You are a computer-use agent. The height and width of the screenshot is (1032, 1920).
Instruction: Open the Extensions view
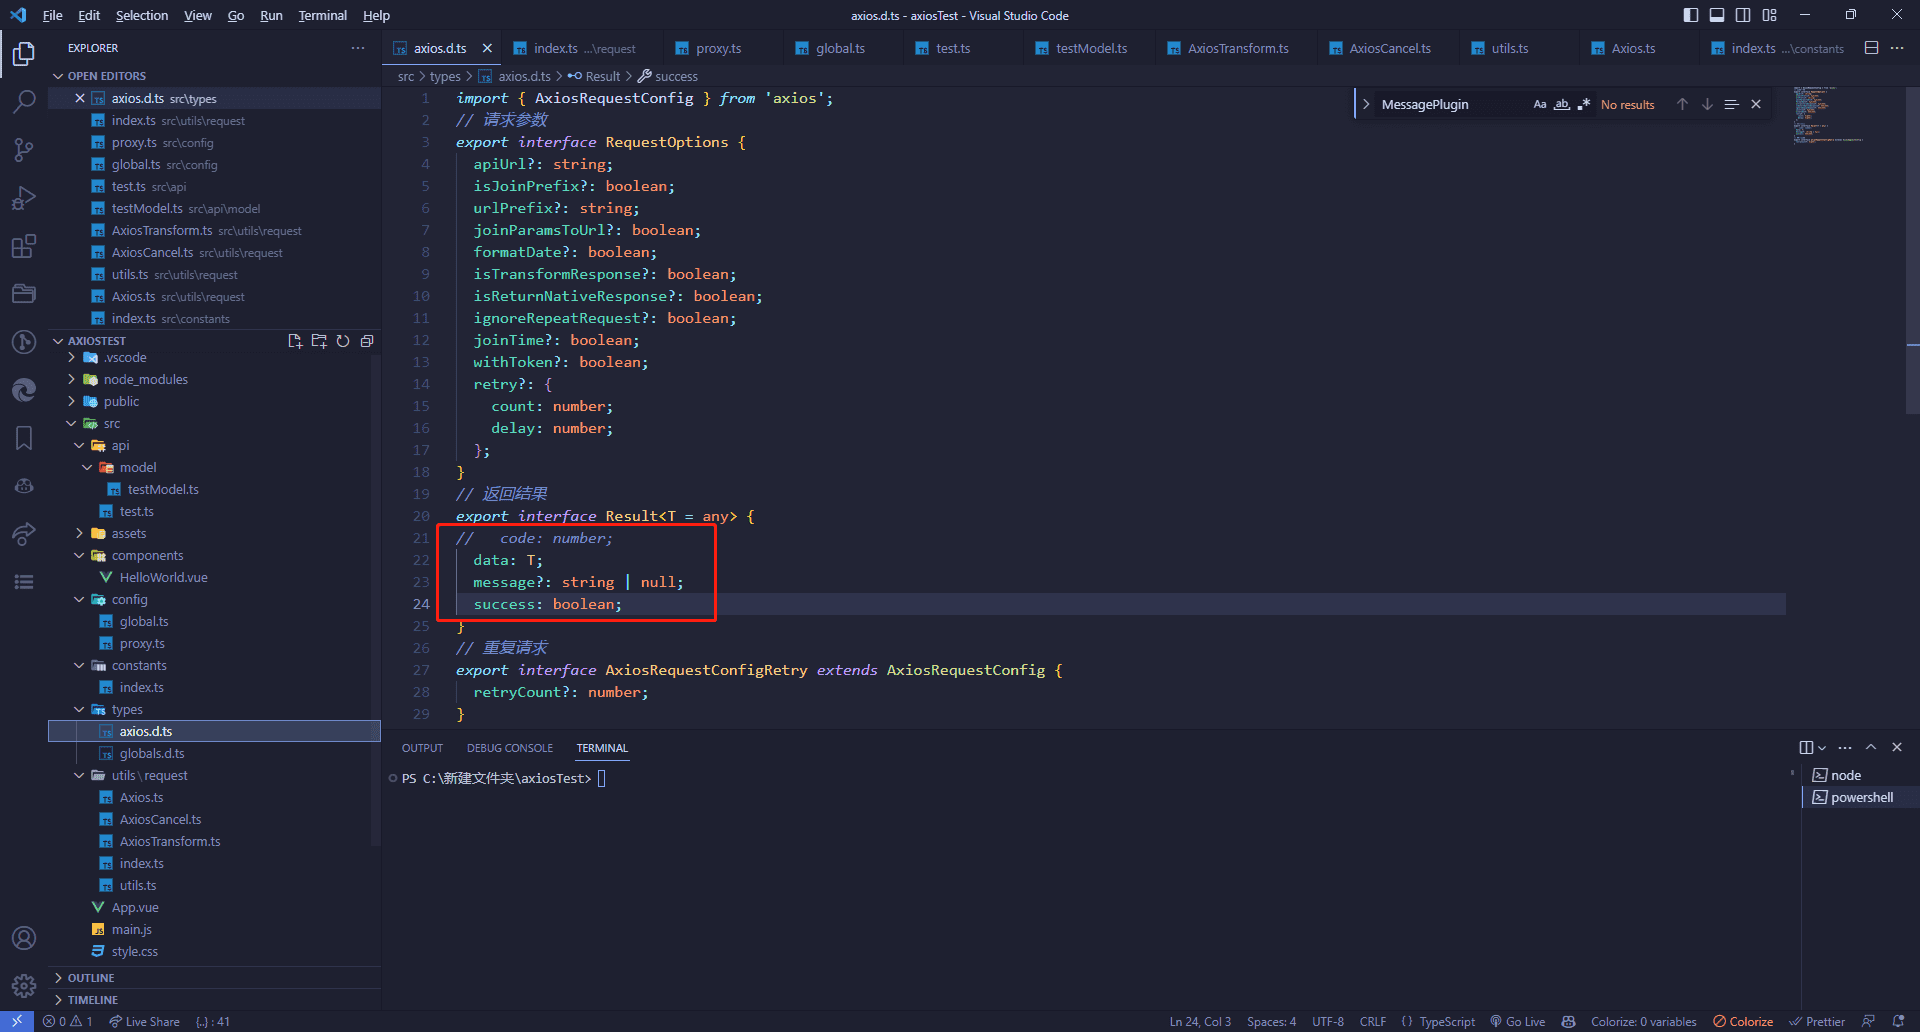24,246
